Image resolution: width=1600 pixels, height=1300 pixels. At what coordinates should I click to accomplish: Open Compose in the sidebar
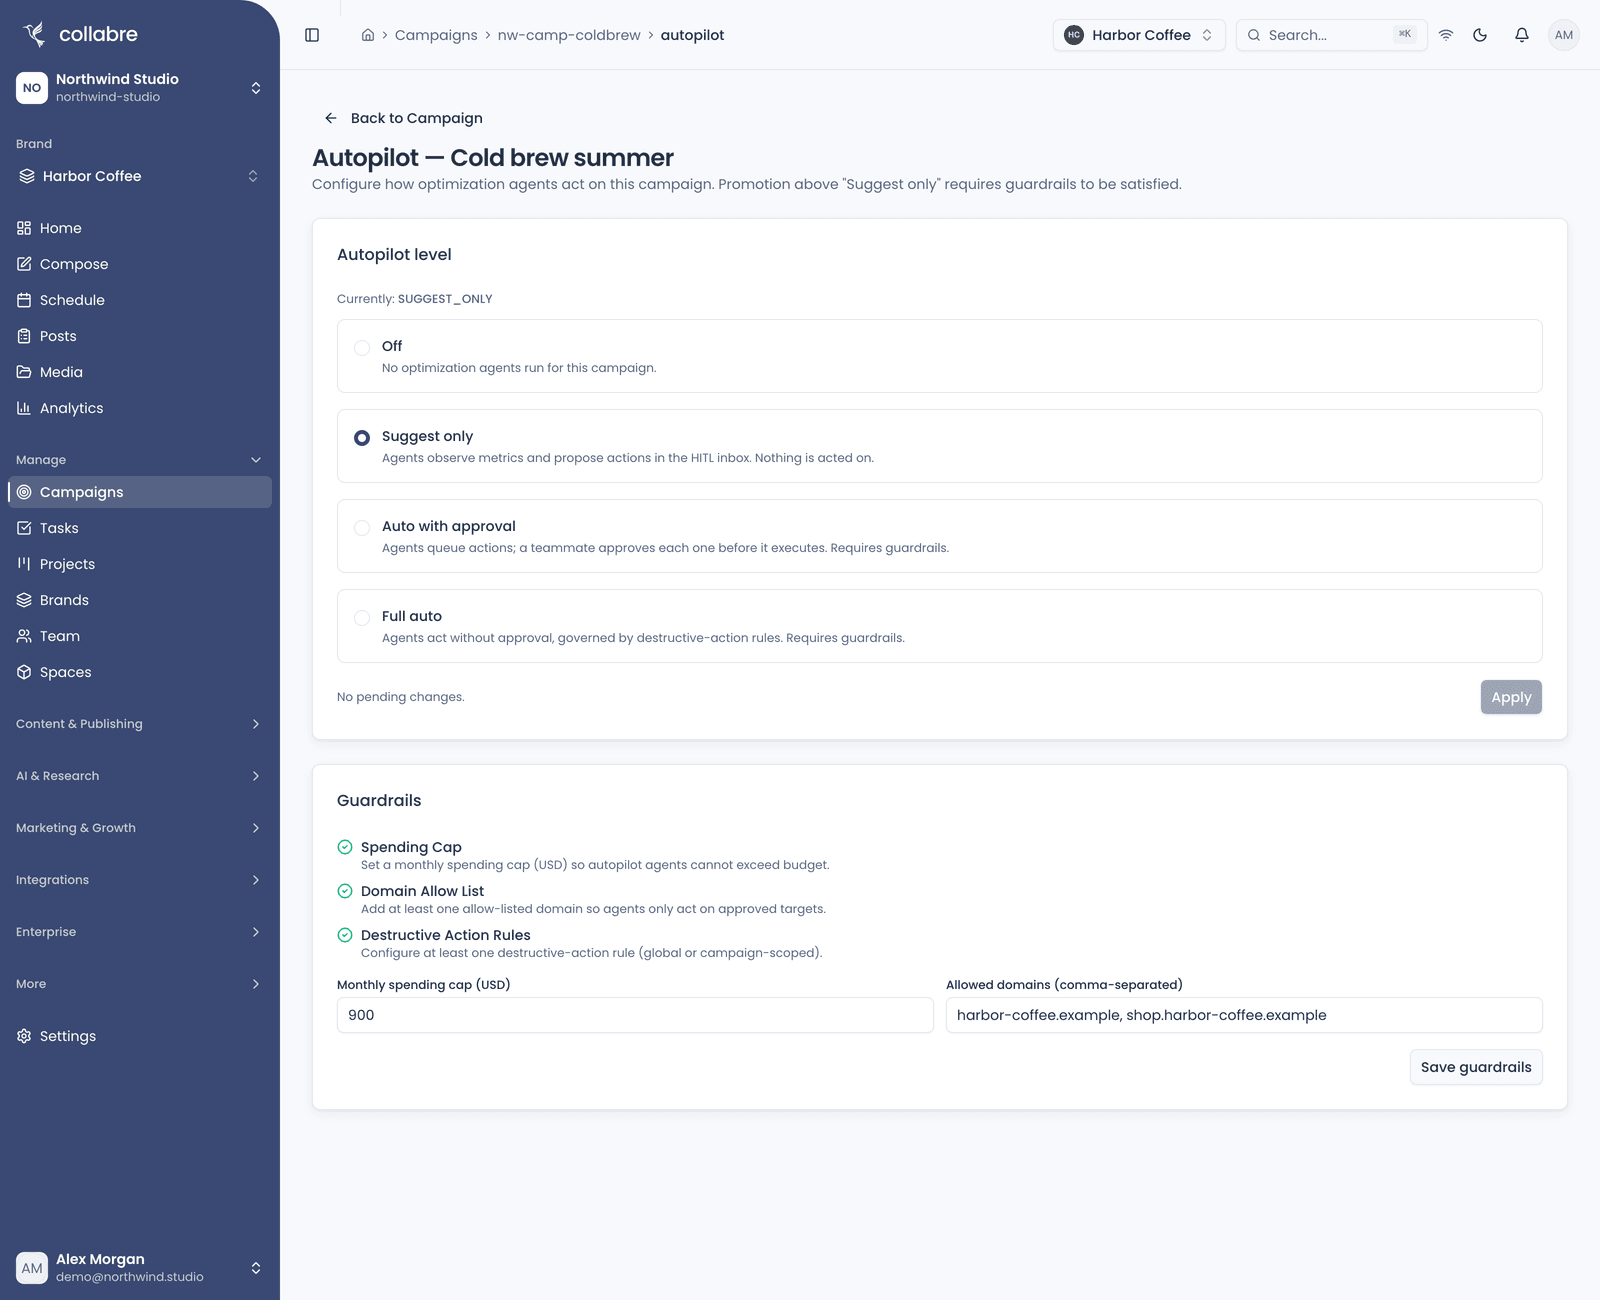coord(140,264)
